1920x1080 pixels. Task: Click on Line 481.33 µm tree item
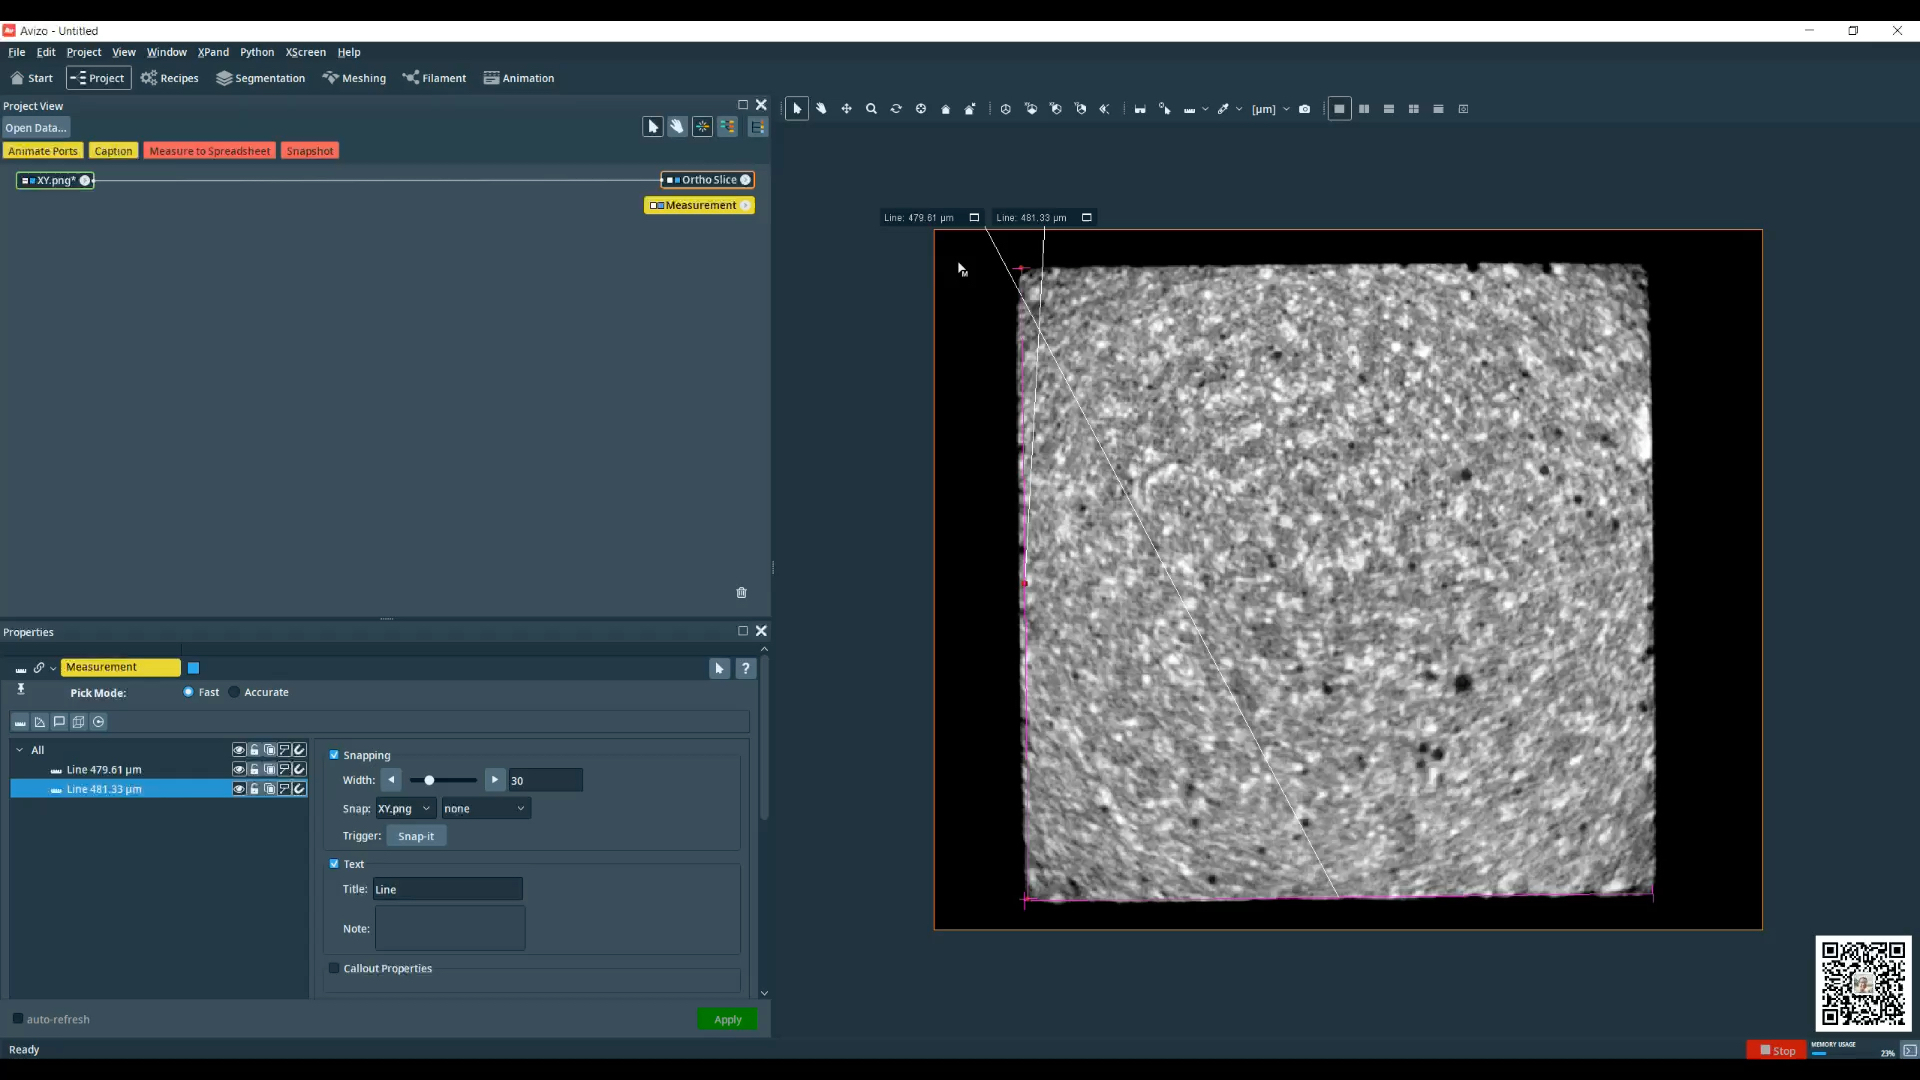(104, 789)
